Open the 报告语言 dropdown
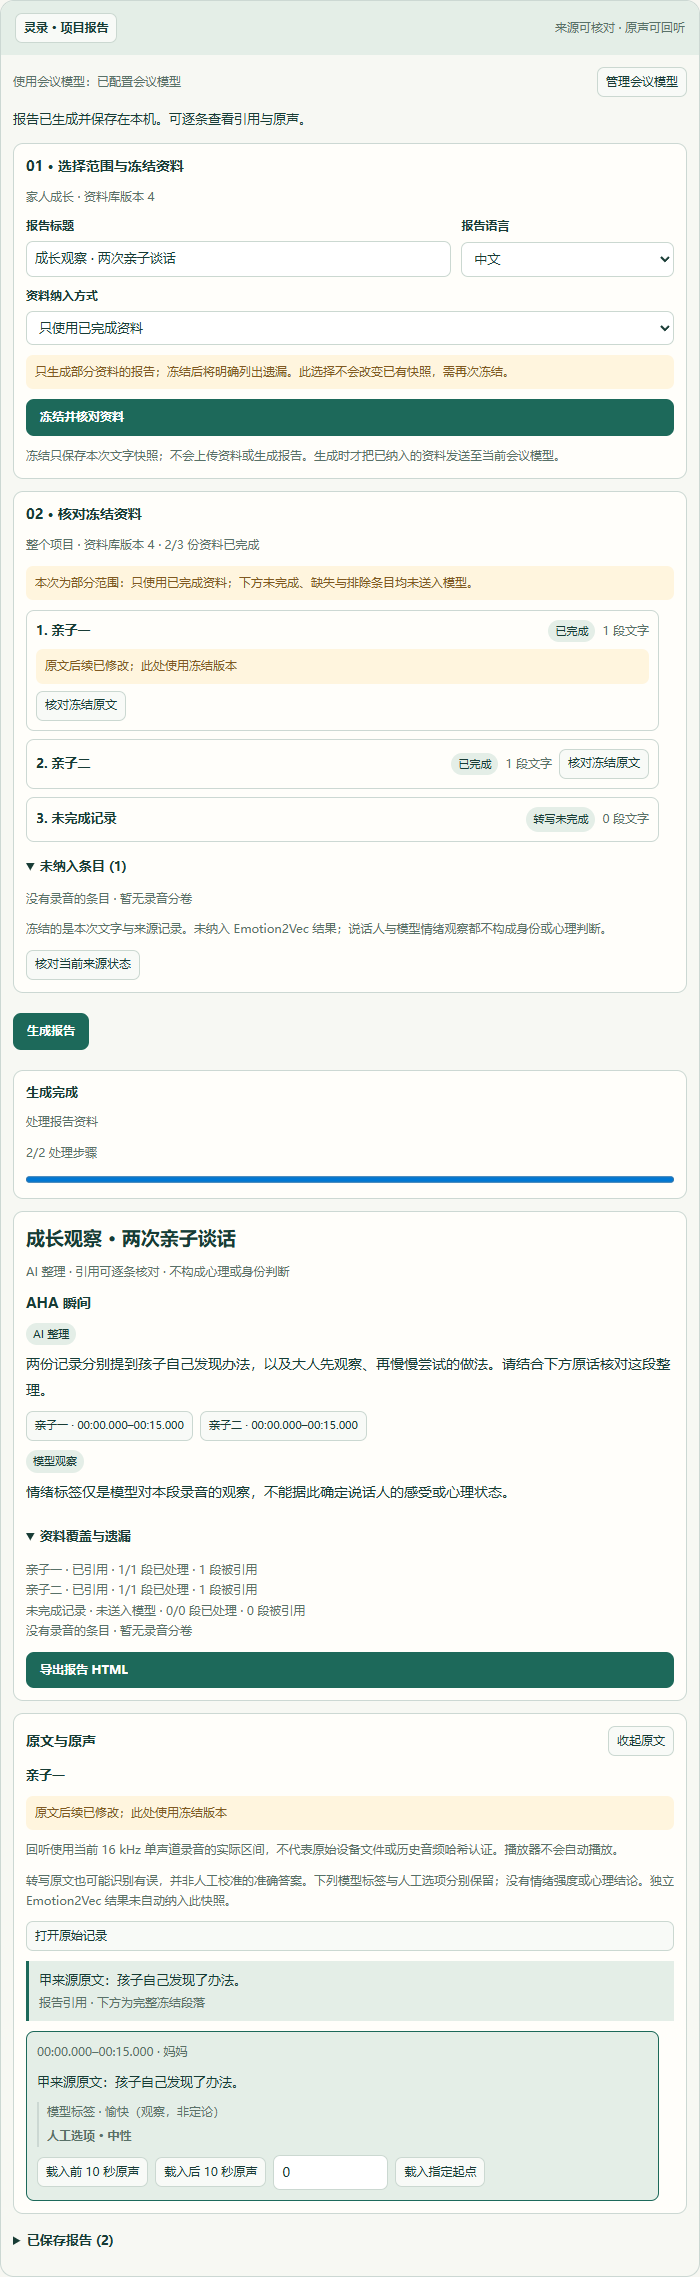The image size is (700, 2277). click(567, 259)
